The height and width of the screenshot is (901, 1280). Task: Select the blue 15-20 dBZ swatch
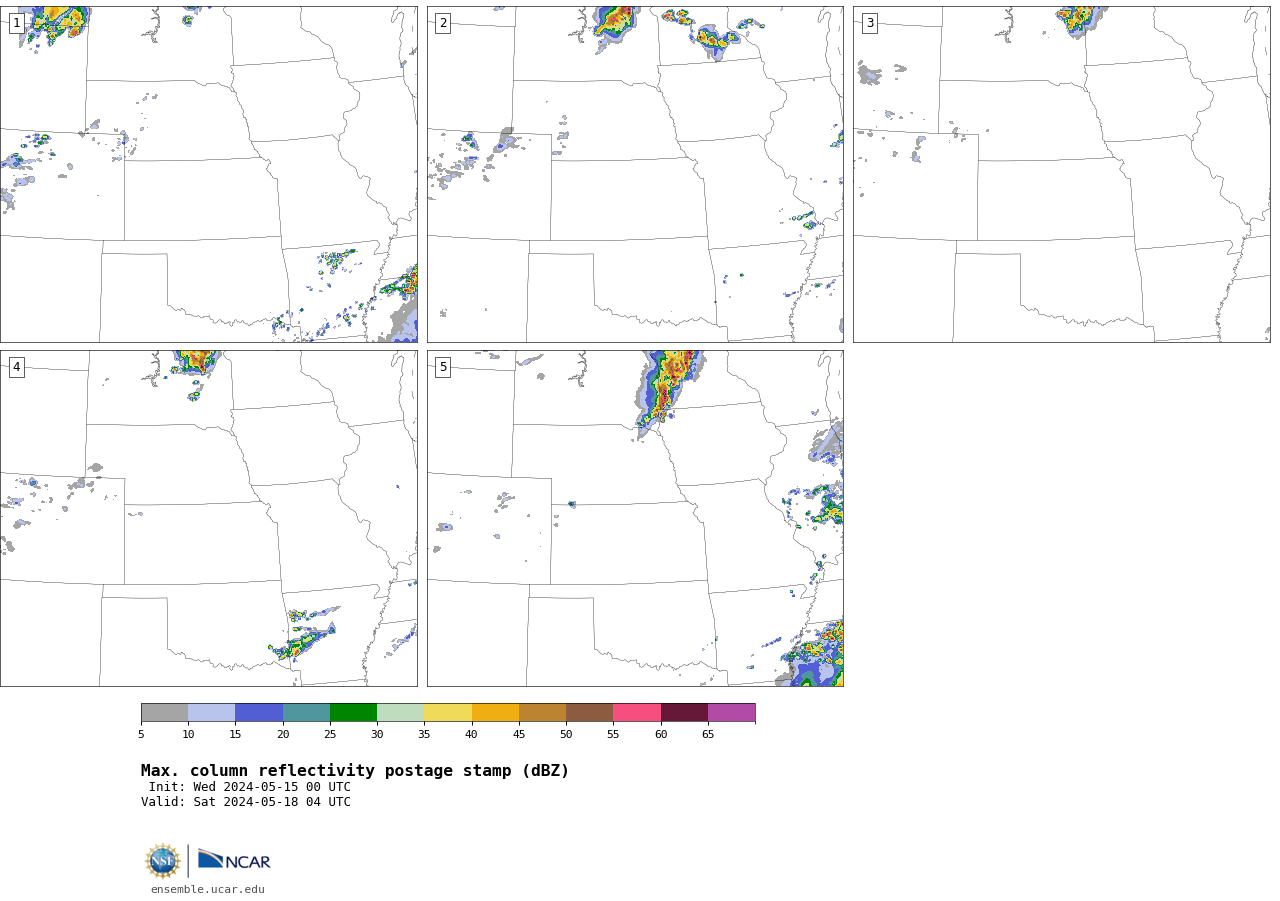click(x=259, y=713)
